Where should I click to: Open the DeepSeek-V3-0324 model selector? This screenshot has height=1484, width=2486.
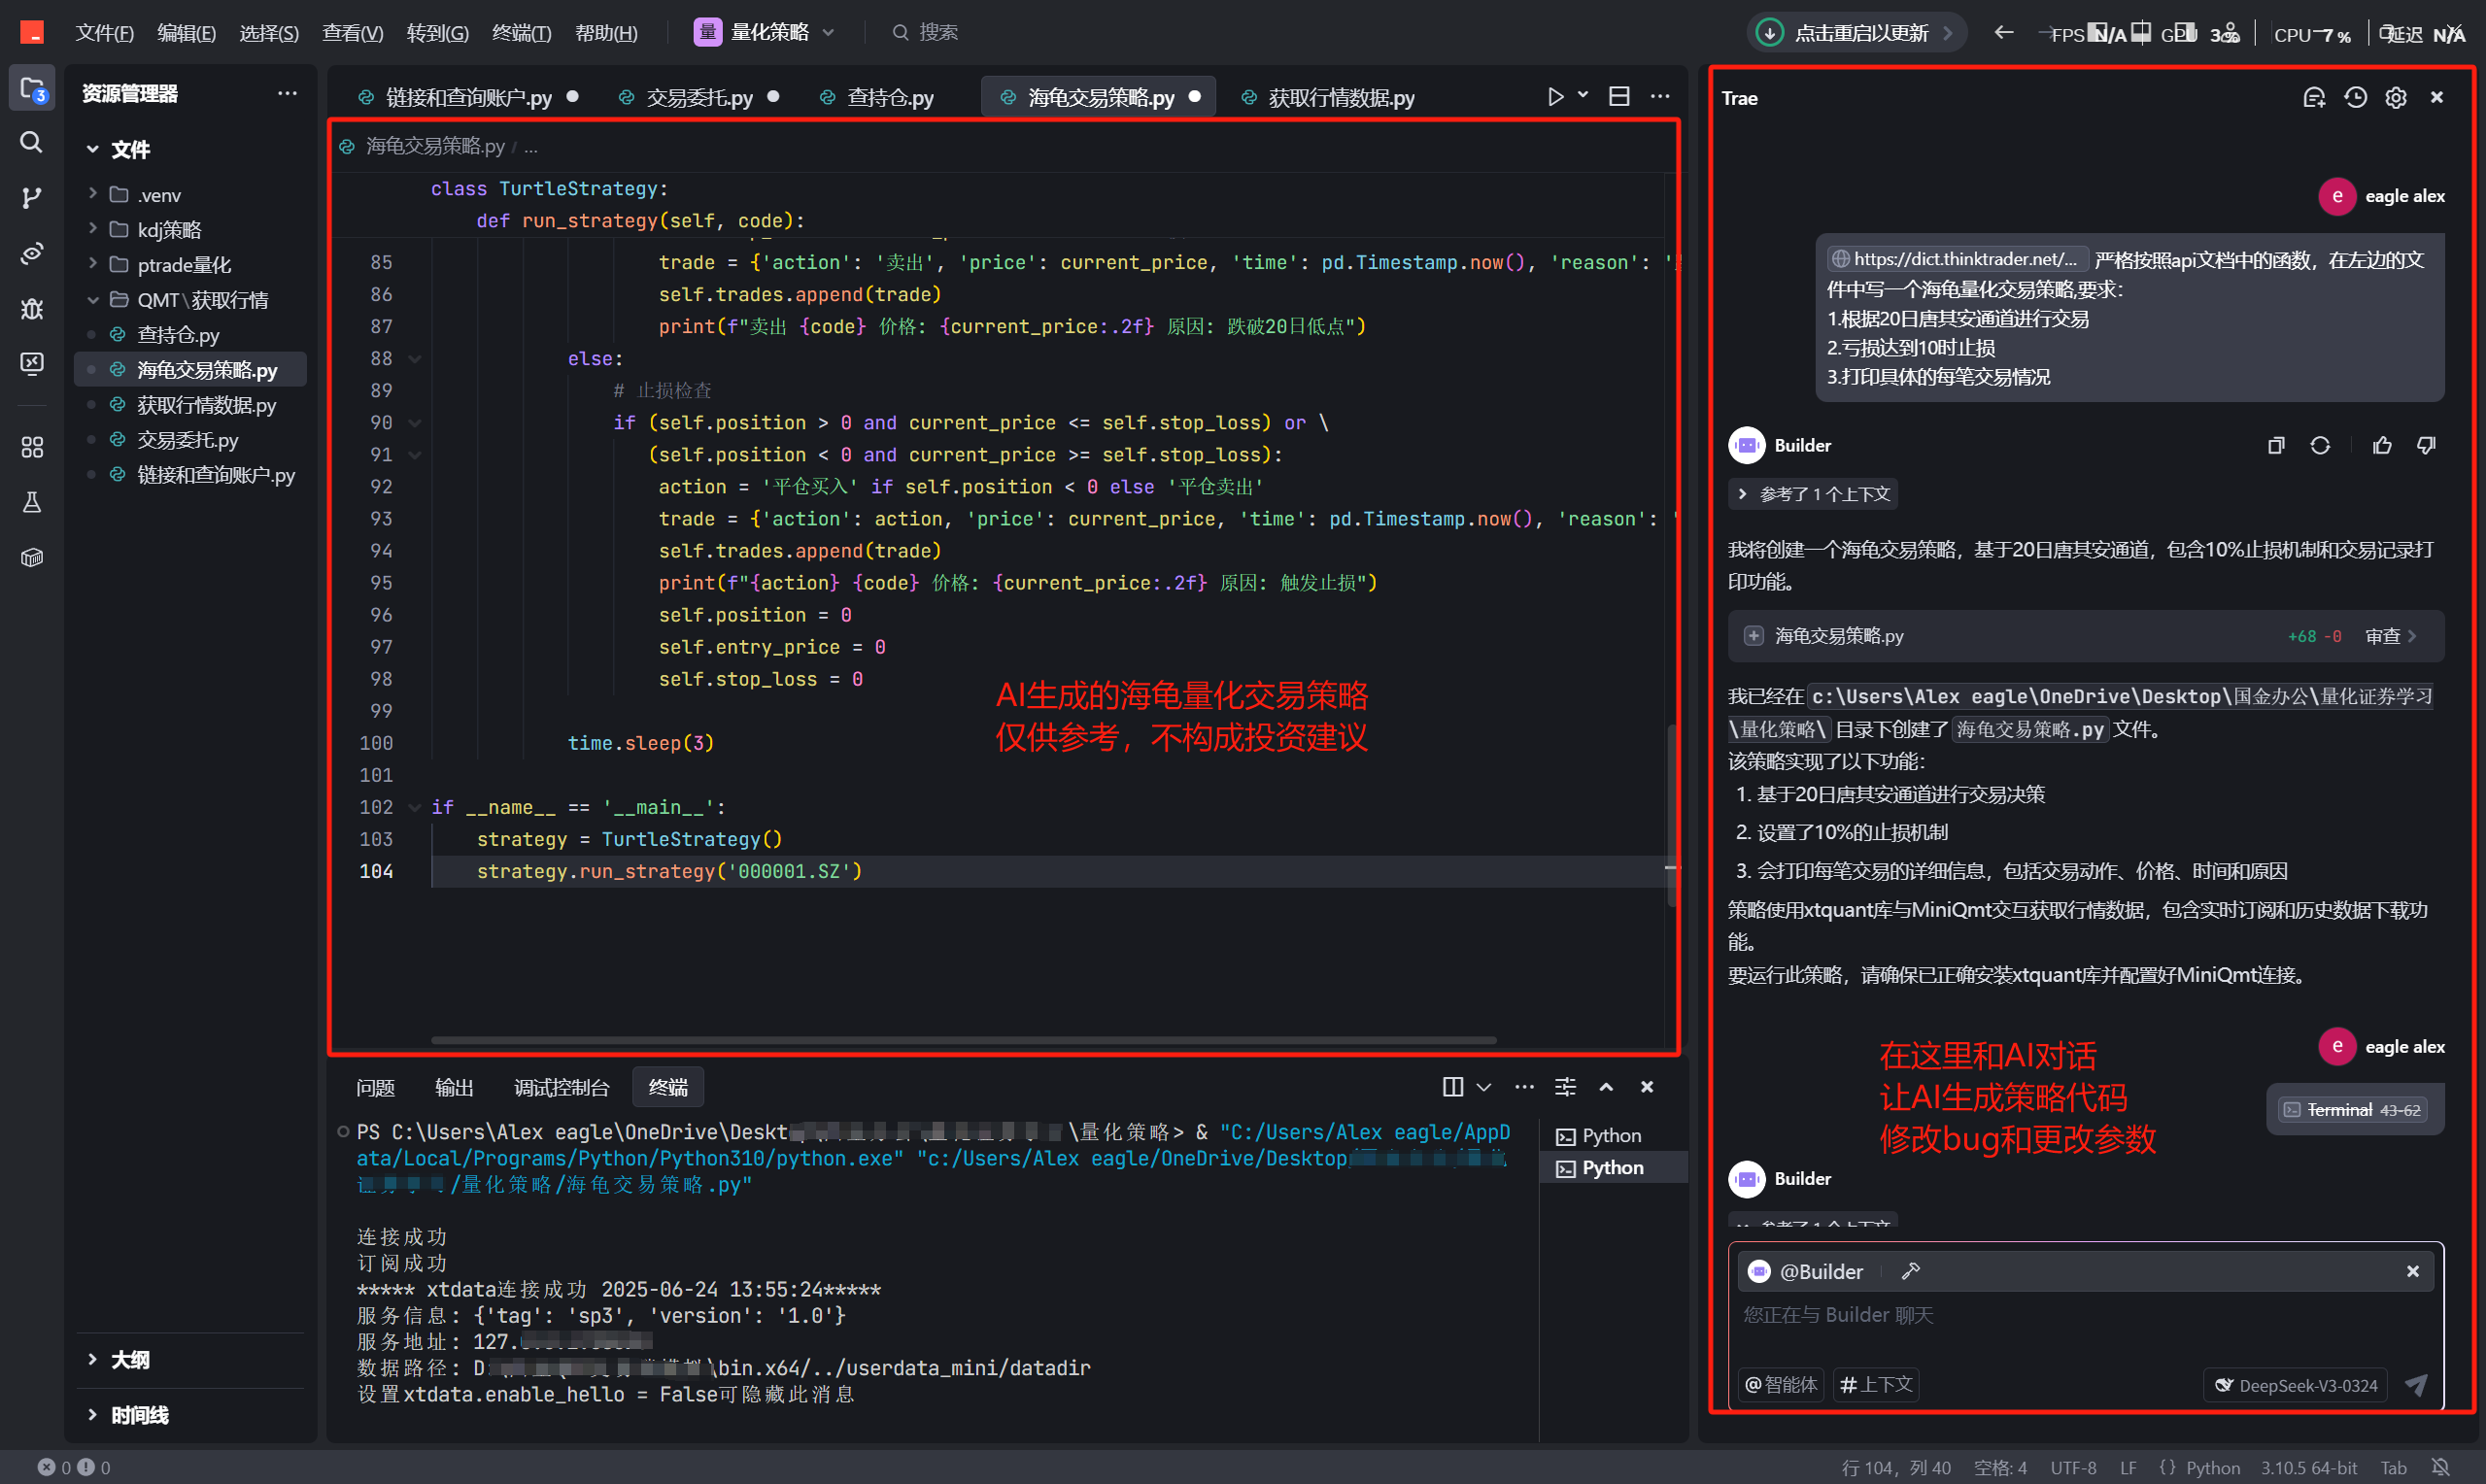tap(2296, 1385)
